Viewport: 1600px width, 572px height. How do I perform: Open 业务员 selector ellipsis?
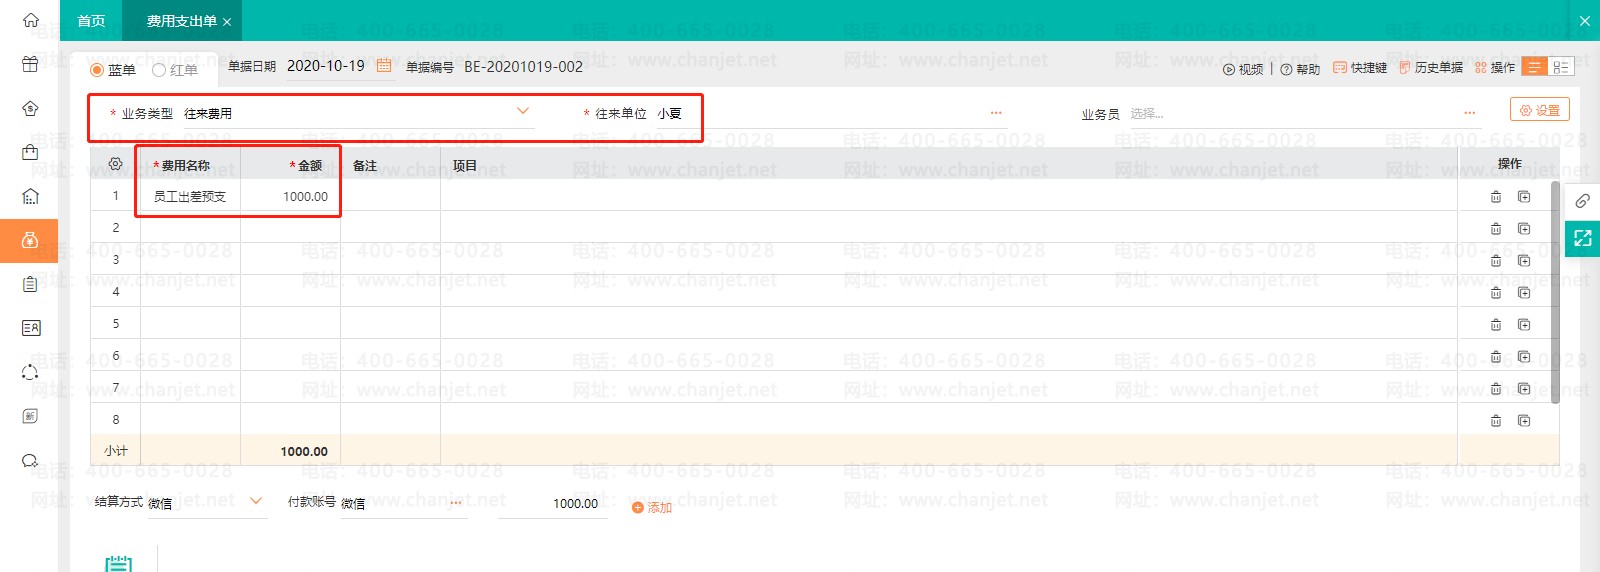pos(1469,113)
